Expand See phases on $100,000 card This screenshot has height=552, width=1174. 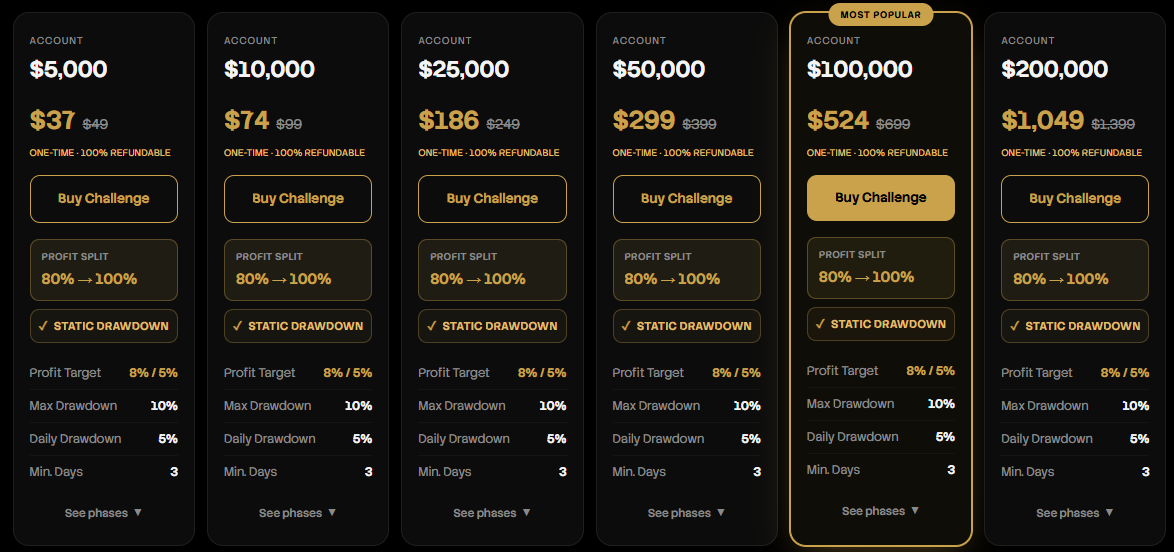(880, 511)
